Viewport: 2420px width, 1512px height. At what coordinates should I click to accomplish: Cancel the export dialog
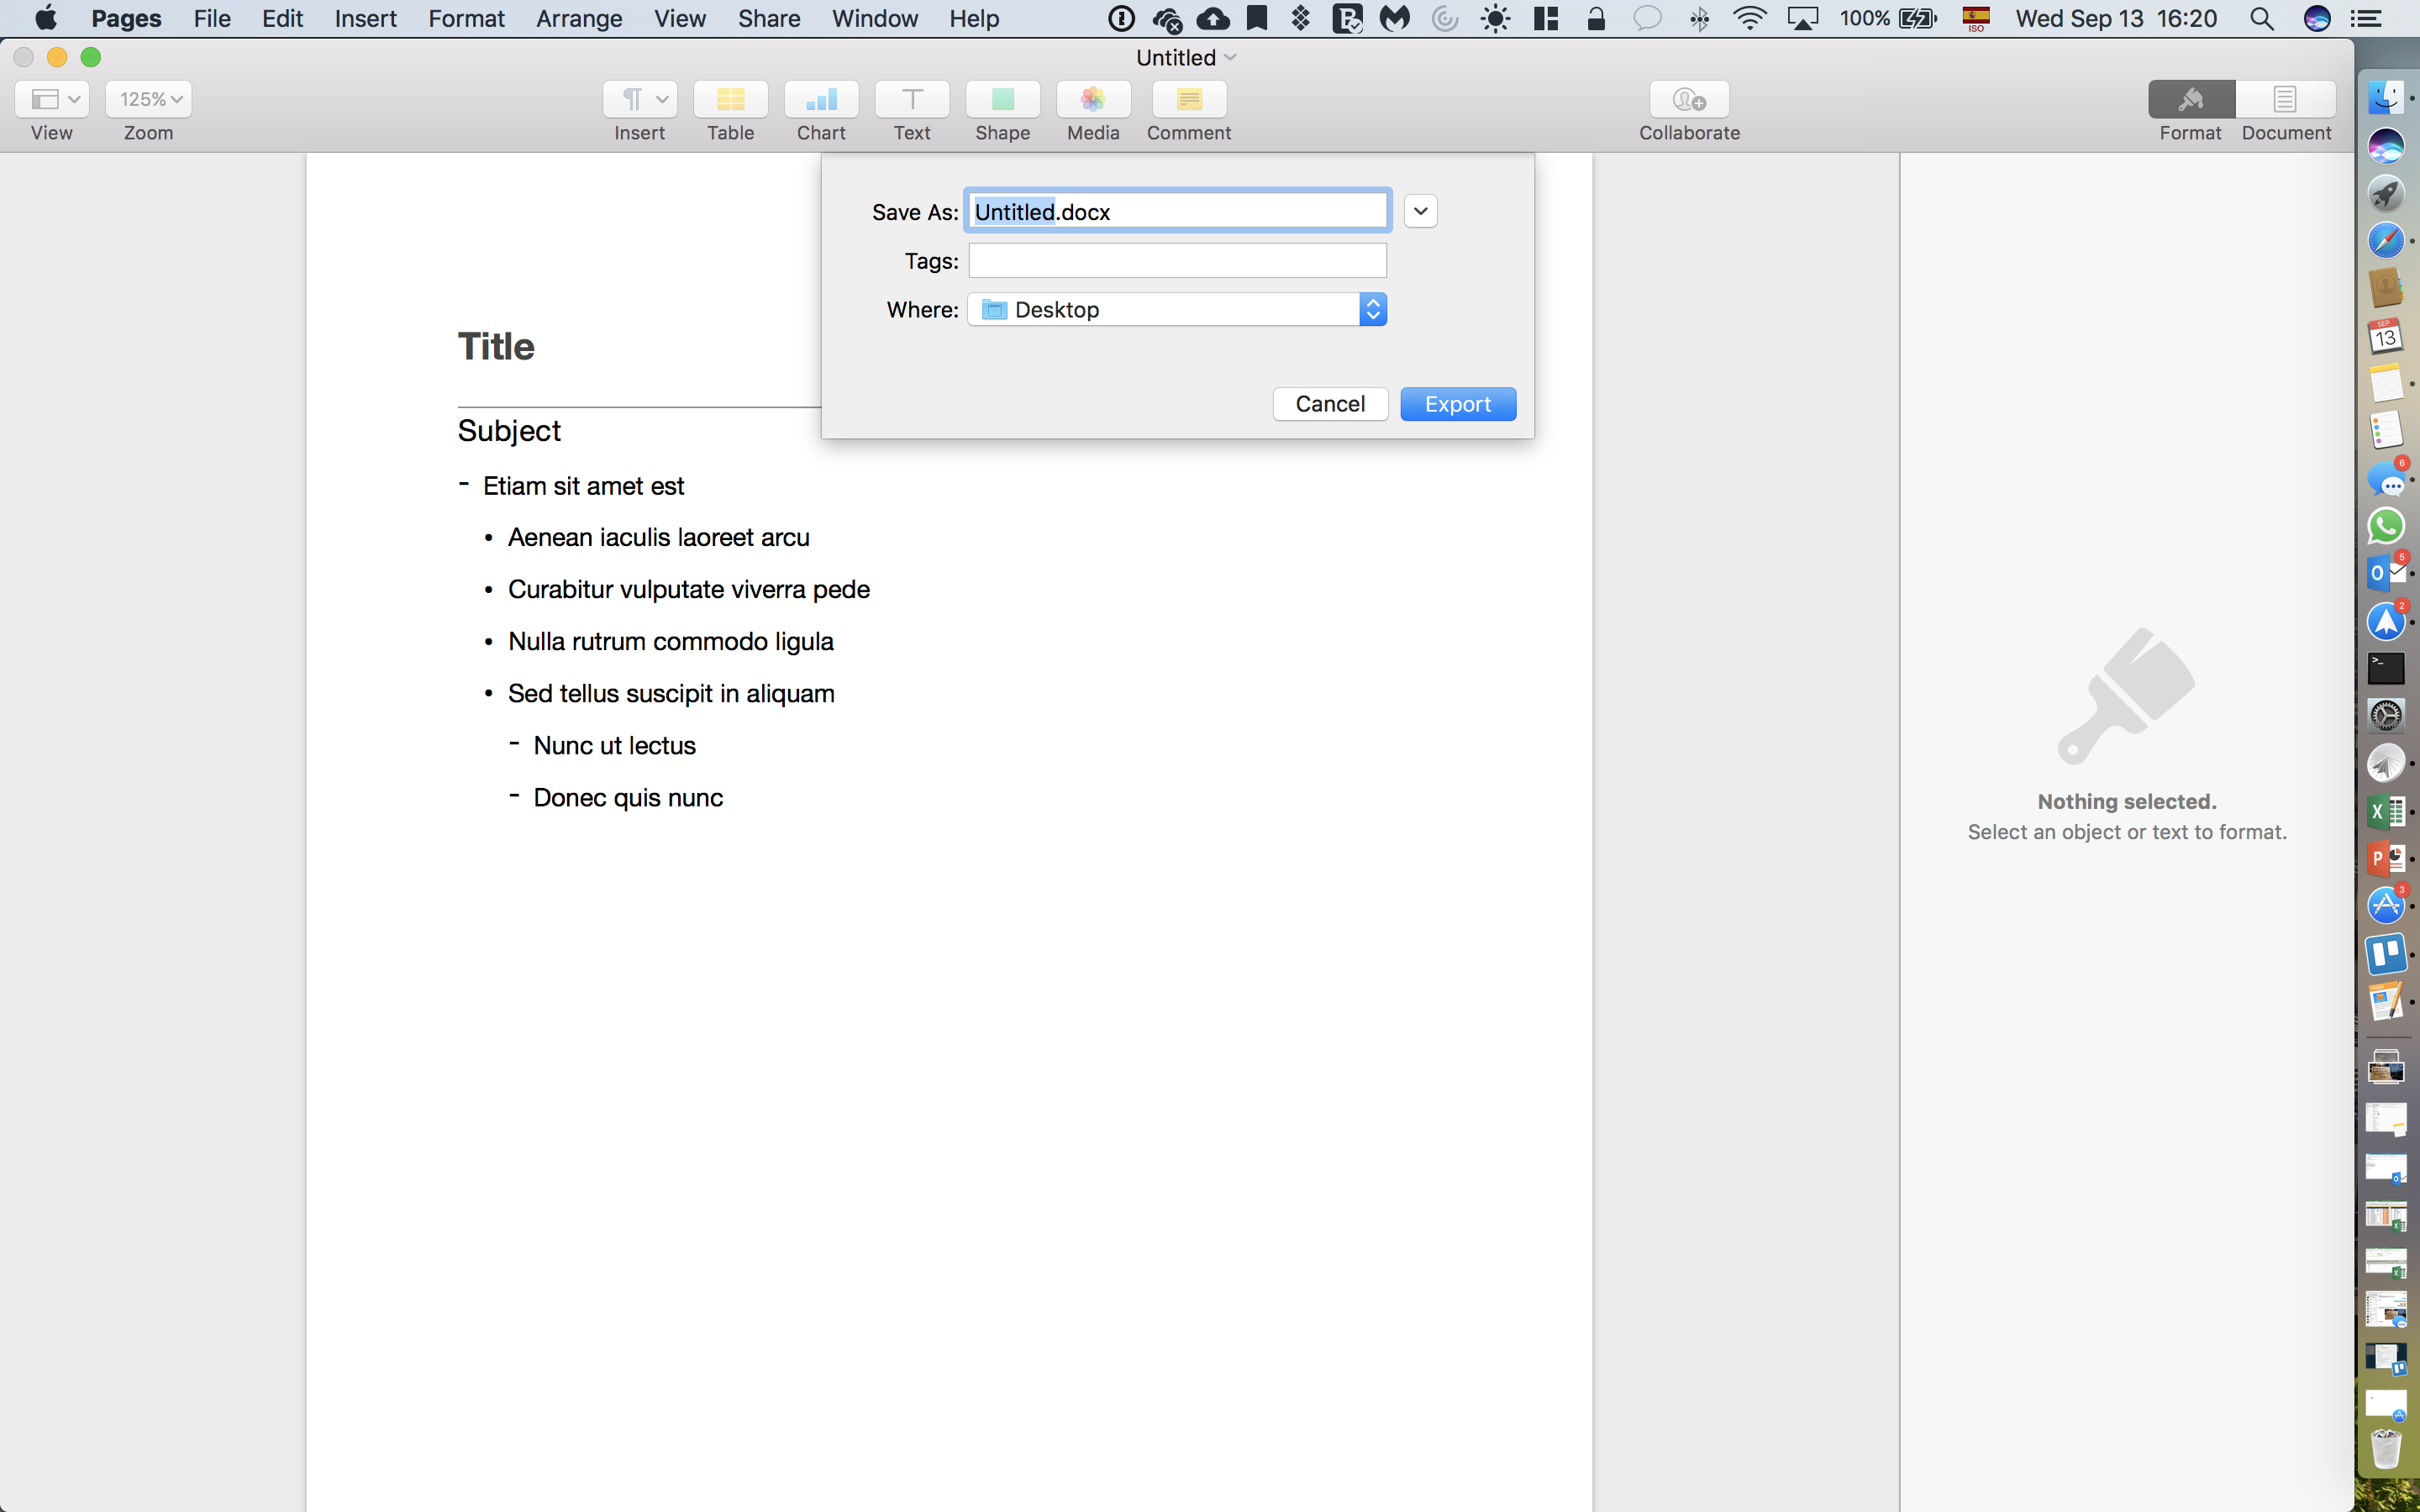click(1330, 403)
